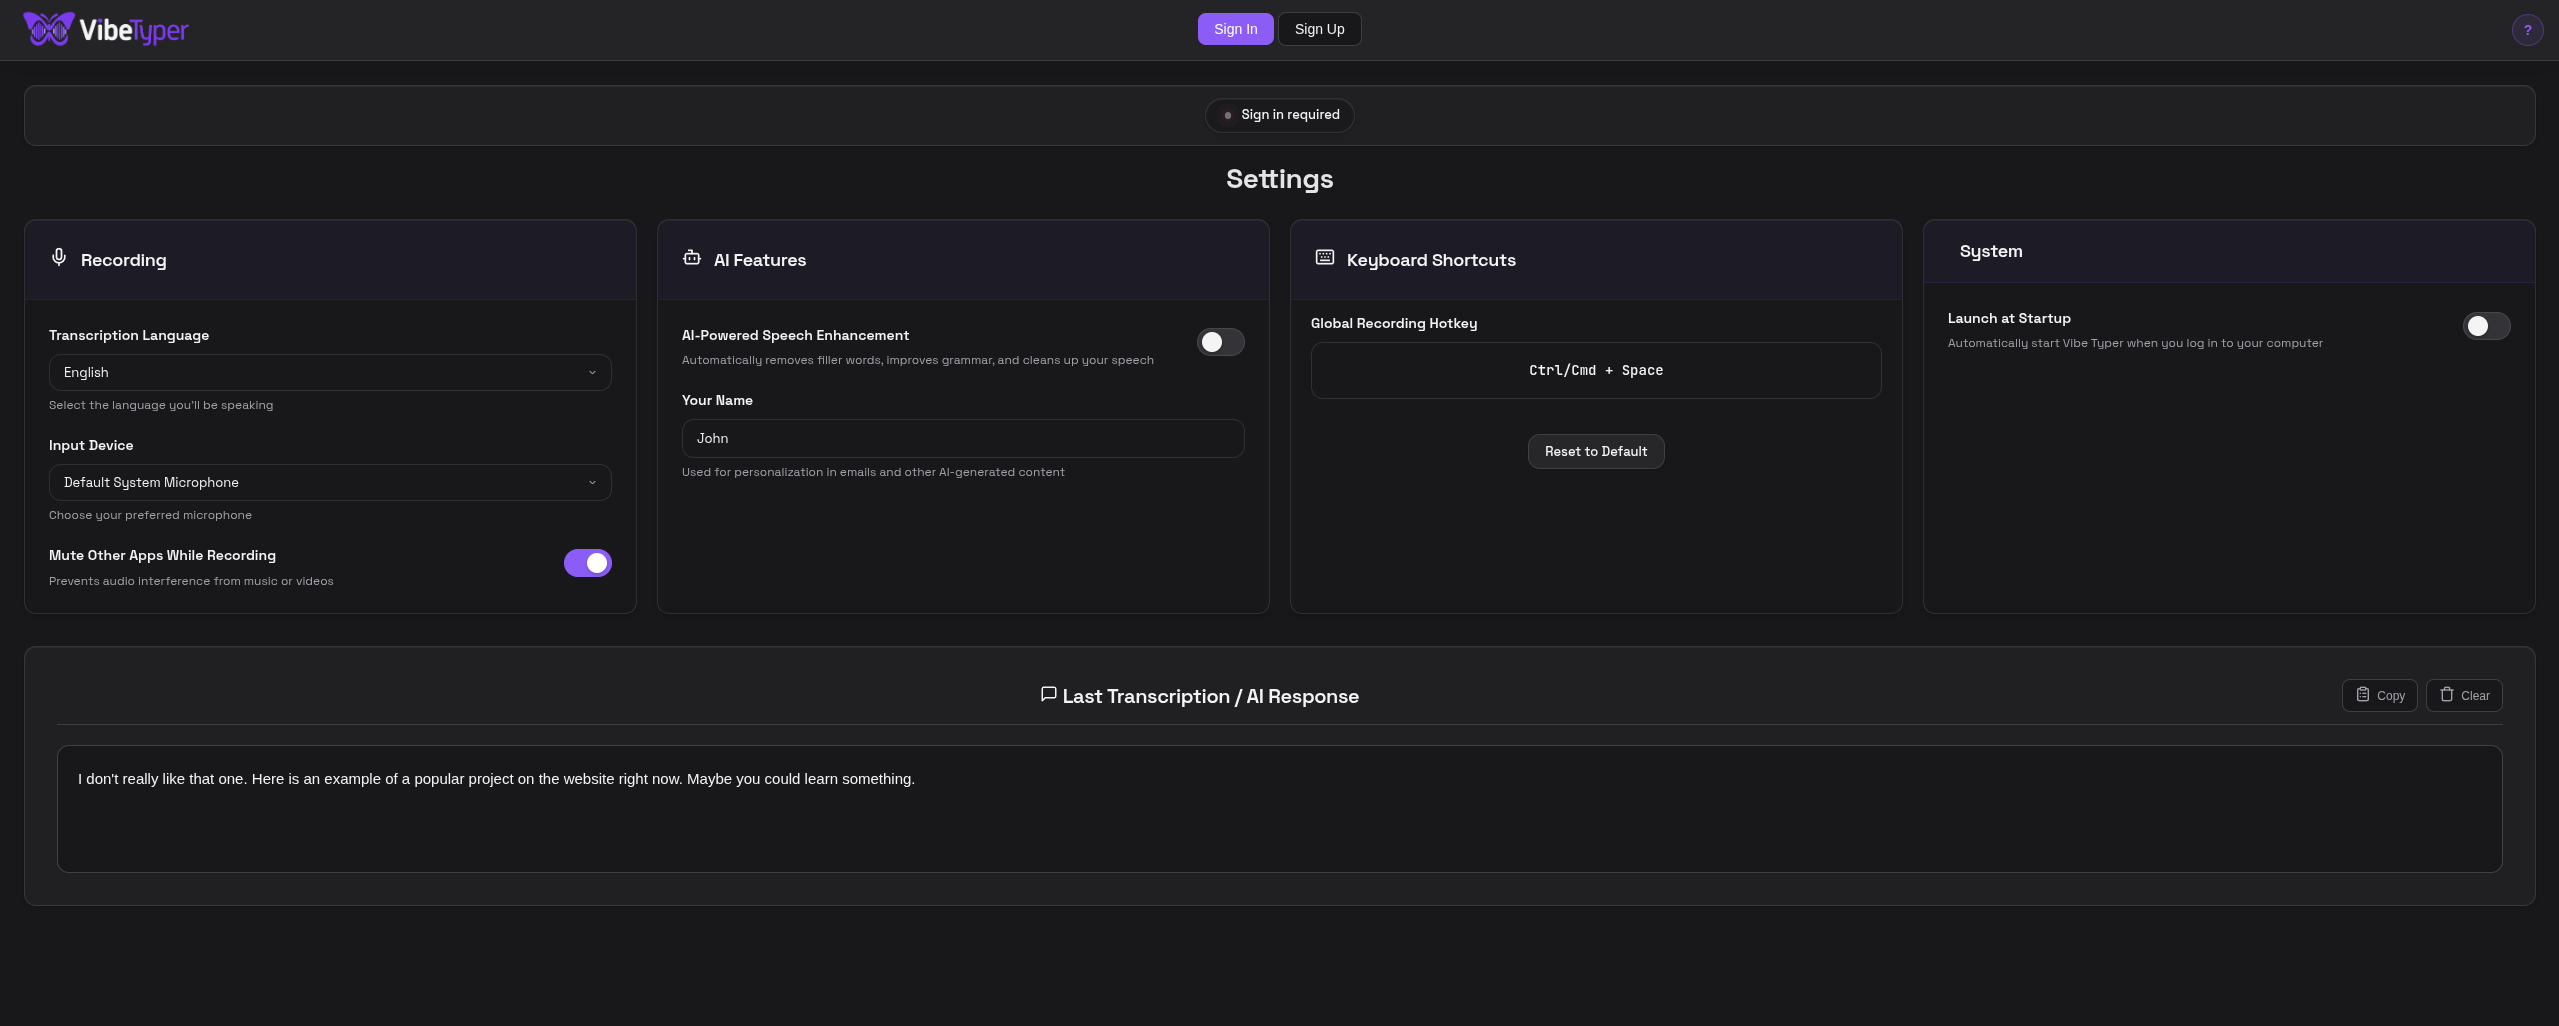Click the speech bubble icon by Last Transcription

click(1048, 694)
